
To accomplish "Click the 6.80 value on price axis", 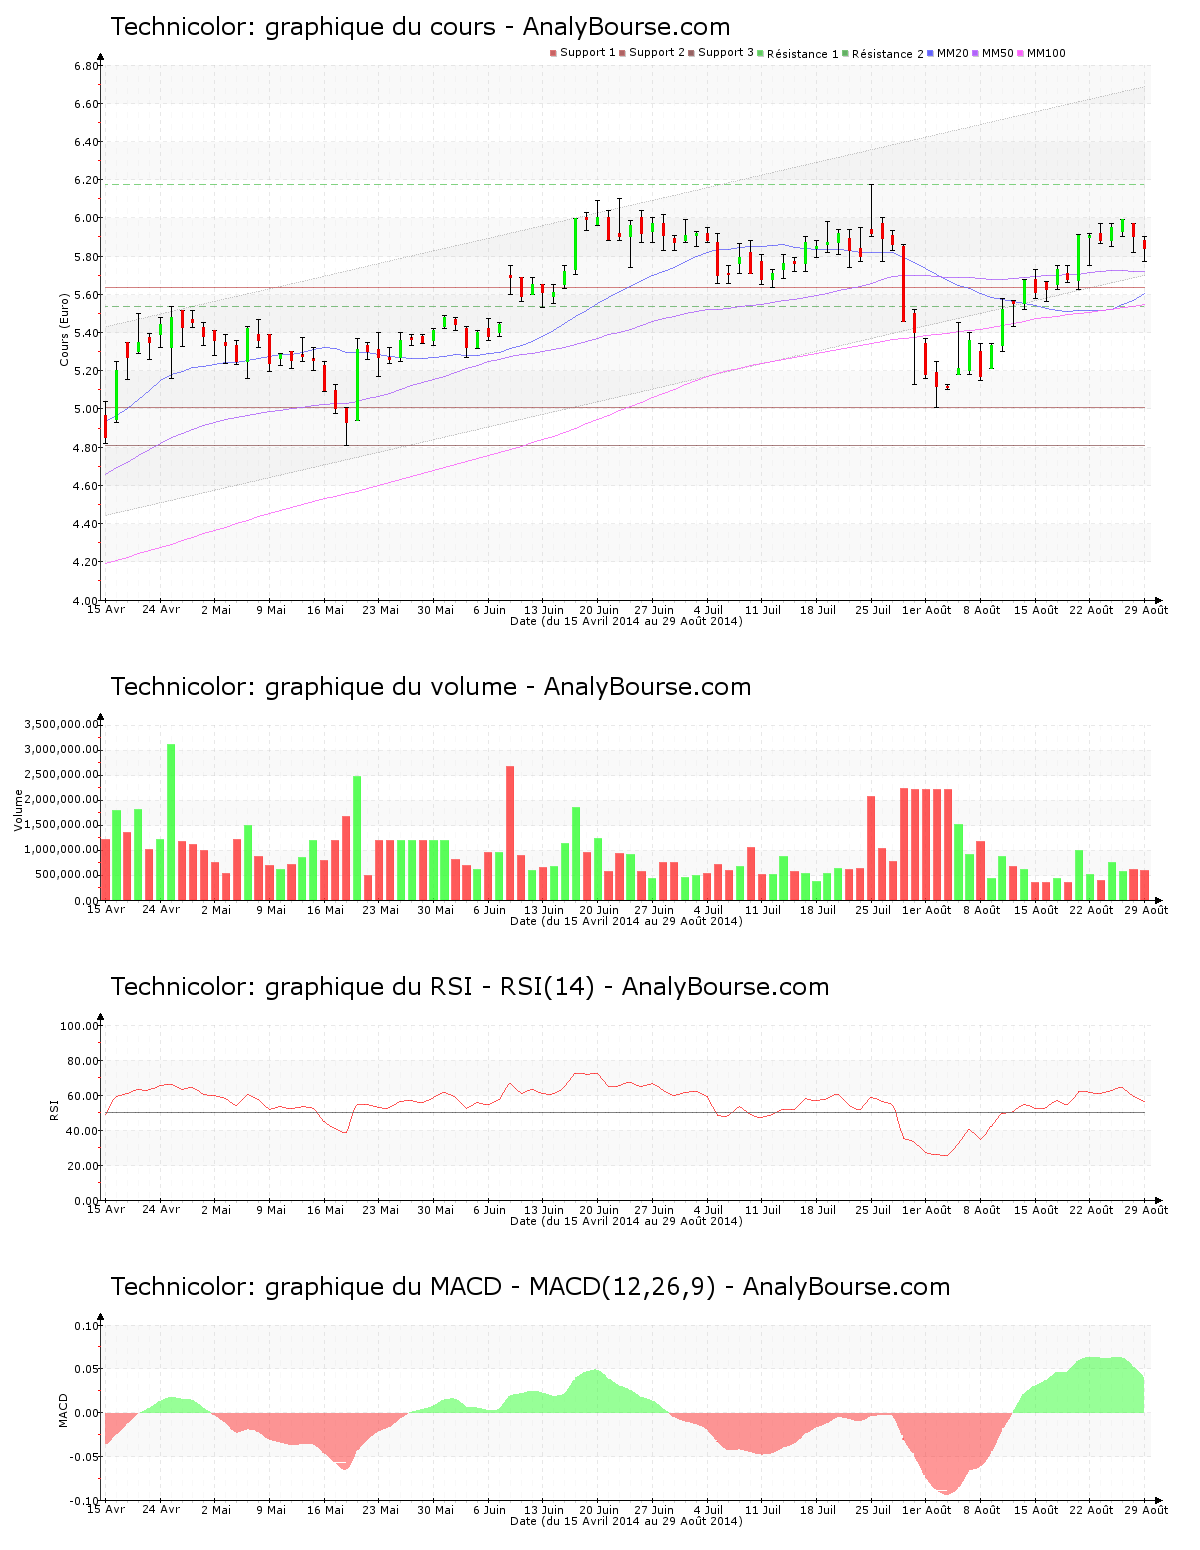I will pyautogui.click(x=87, y=66).
